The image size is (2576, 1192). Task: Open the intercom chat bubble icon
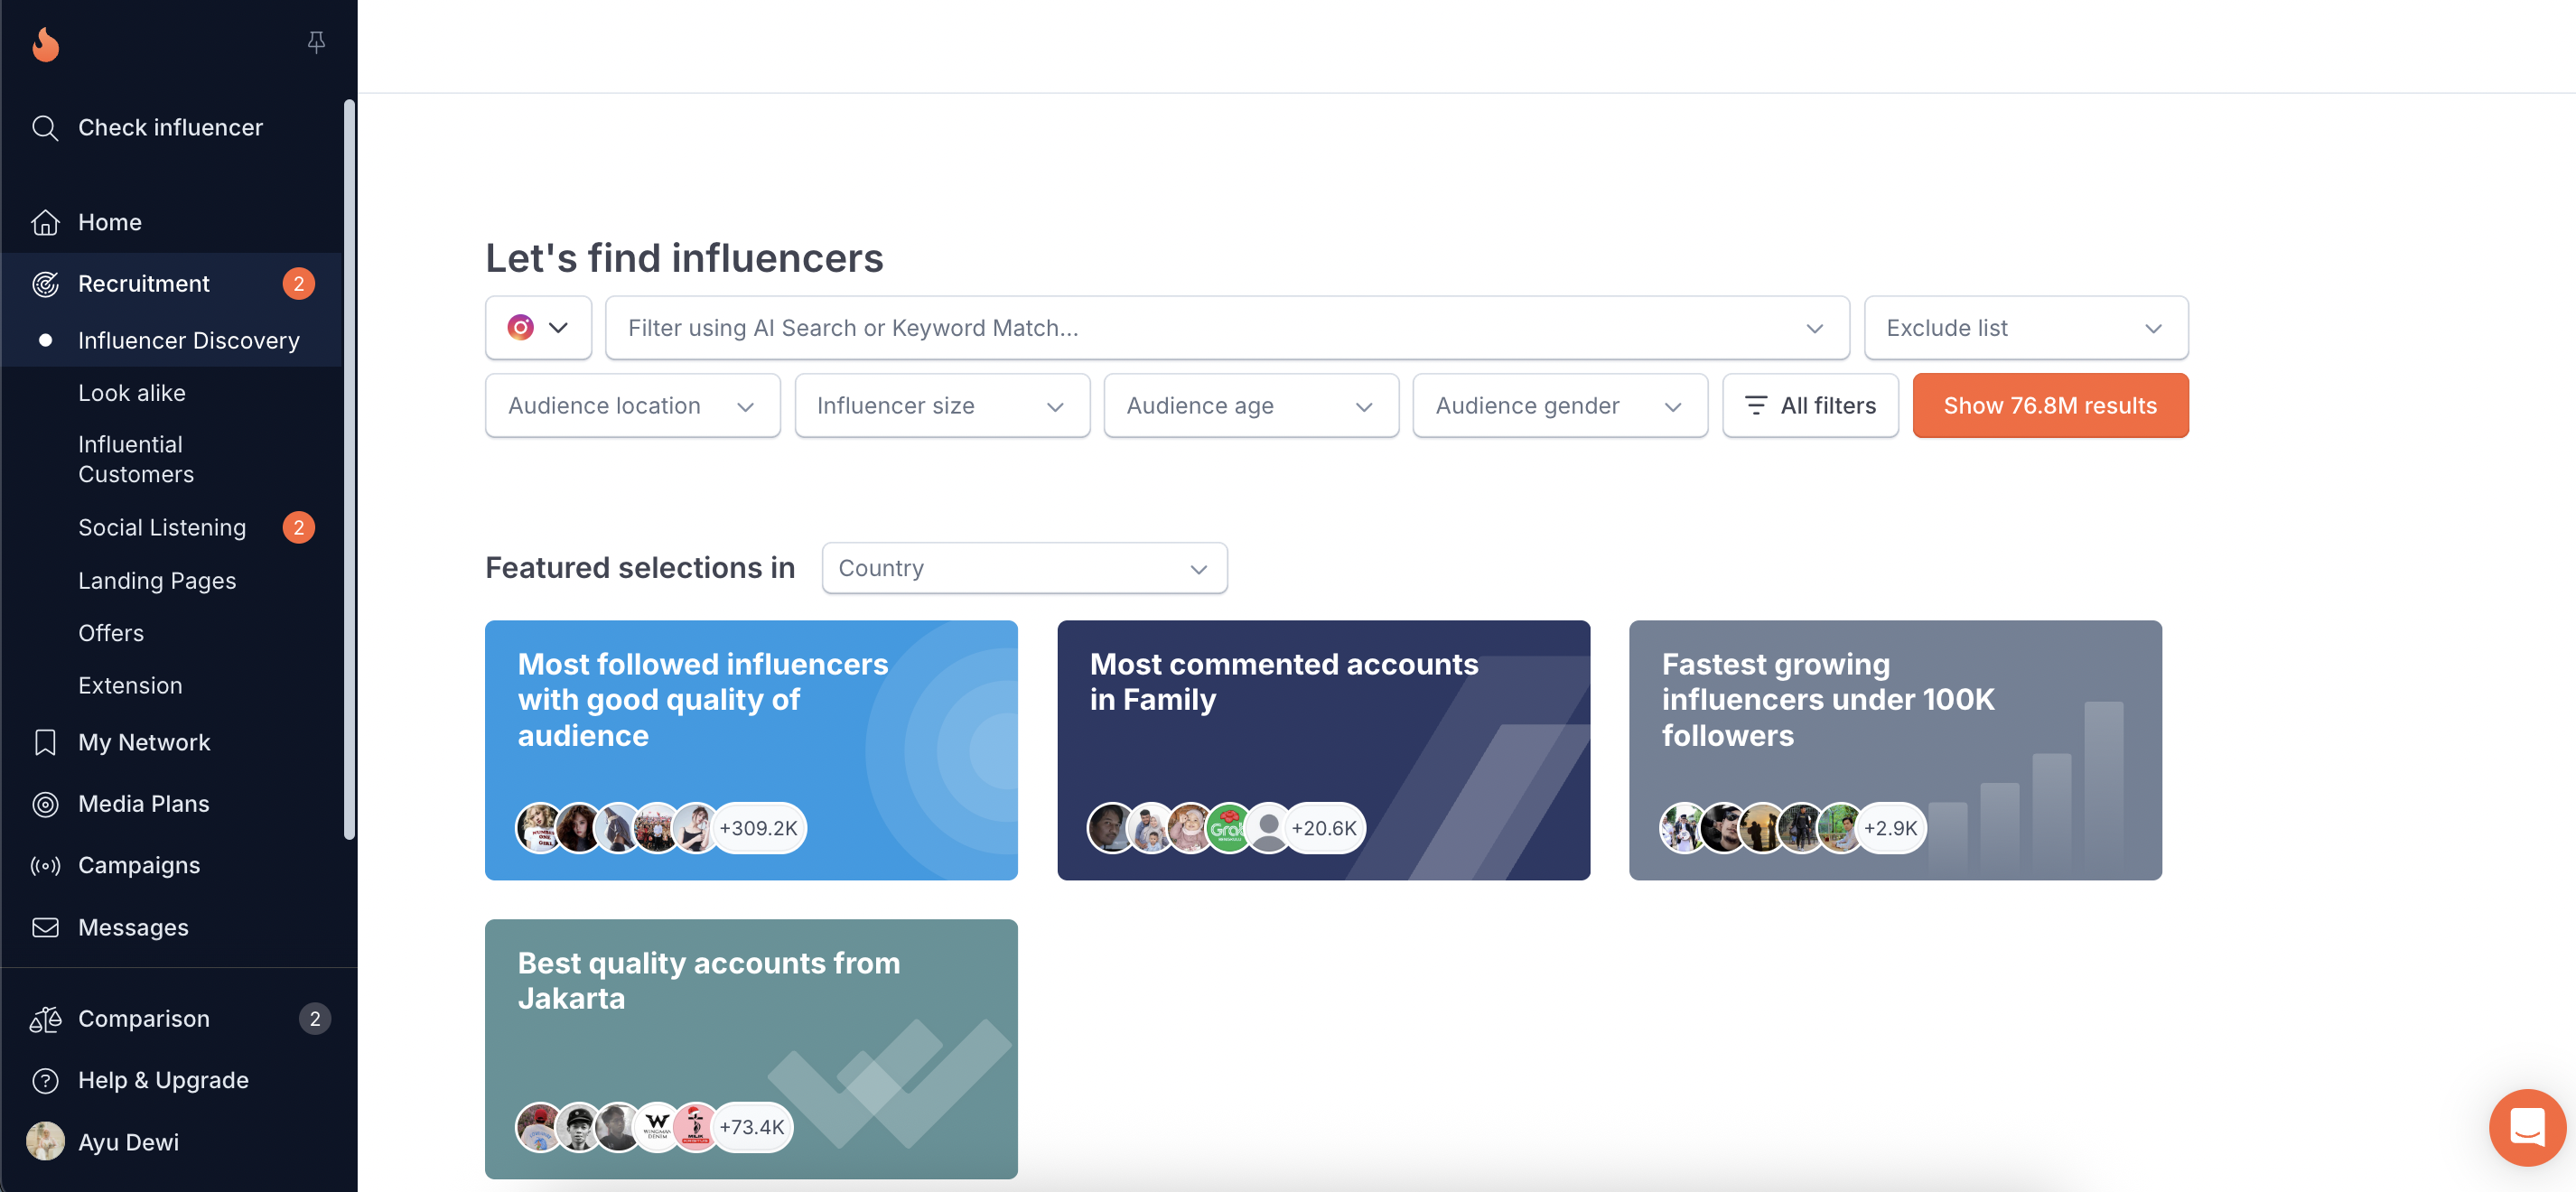tap(2527, 1127)
